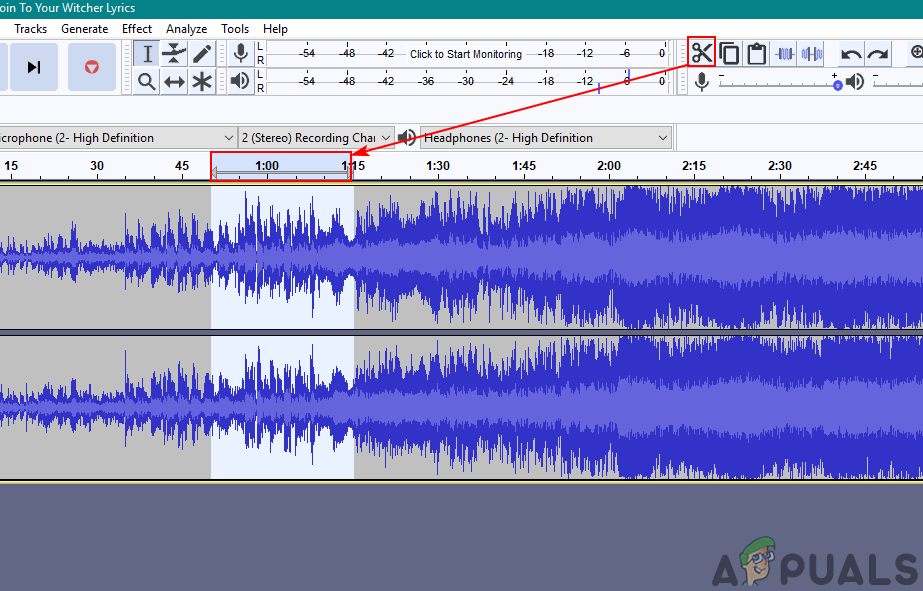Open the Generate menu
The image size is (923, 591).
coord(84,28)
